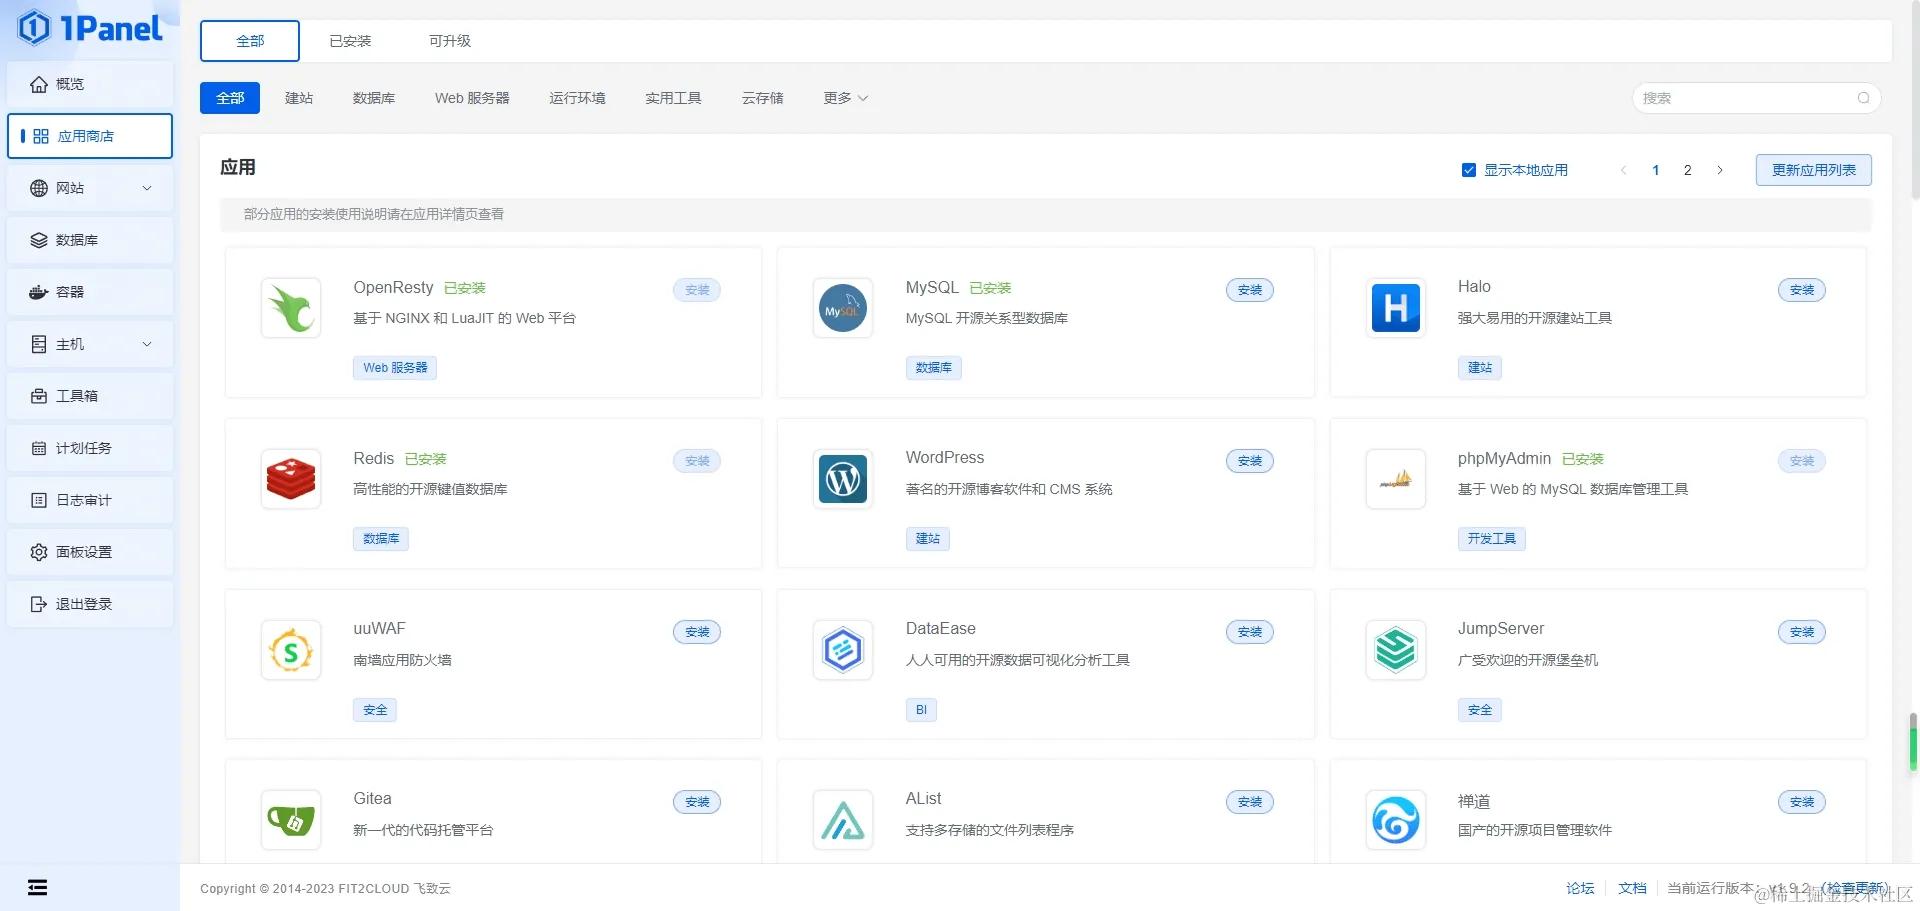
Task: Click the Web 服务器 tag on OpenResty
Action: pos(395,368)
